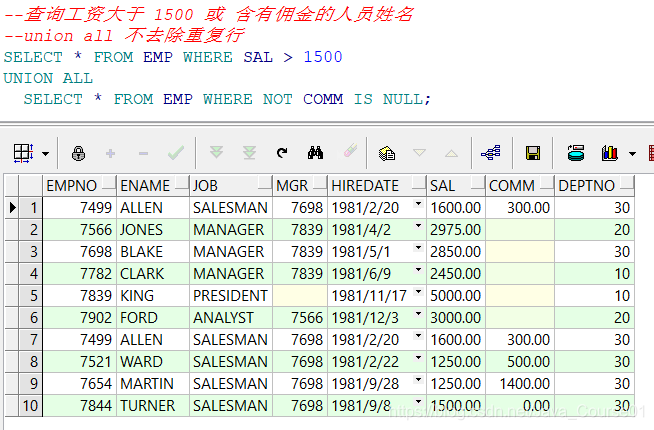The image size is (654, 430).
Task: Click the SAL column header
Action: point(455,186)
